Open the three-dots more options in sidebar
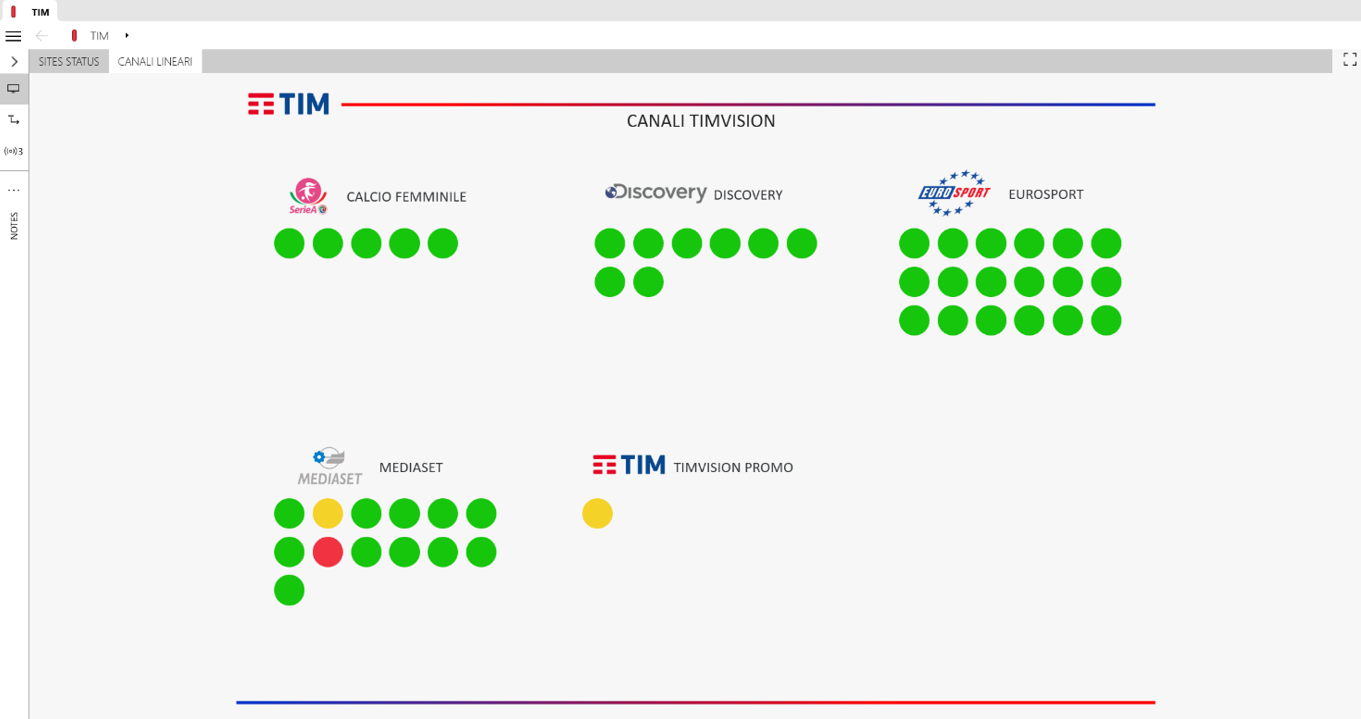1361x719 pixels. (x=14, y=190)
